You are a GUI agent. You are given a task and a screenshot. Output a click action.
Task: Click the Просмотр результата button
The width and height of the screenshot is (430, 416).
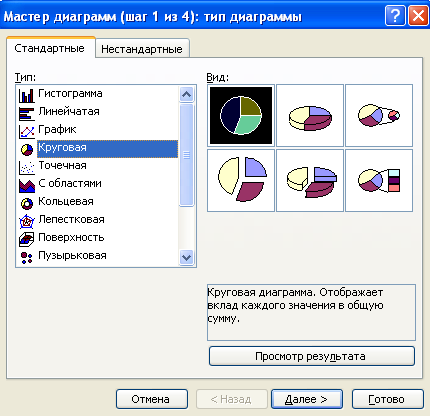tap(312, 356)
